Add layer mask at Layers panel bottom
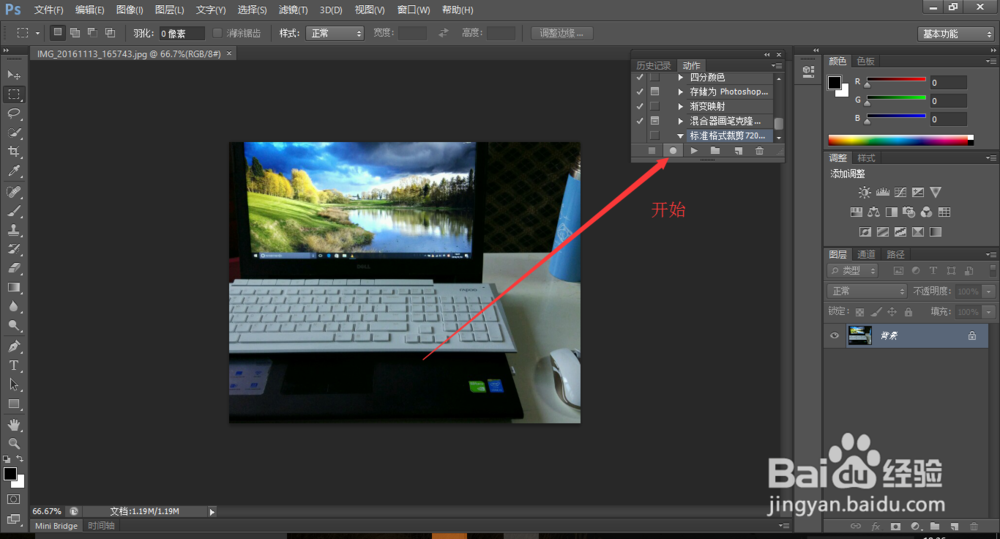 pyautogui.click(x=895, y=527)
